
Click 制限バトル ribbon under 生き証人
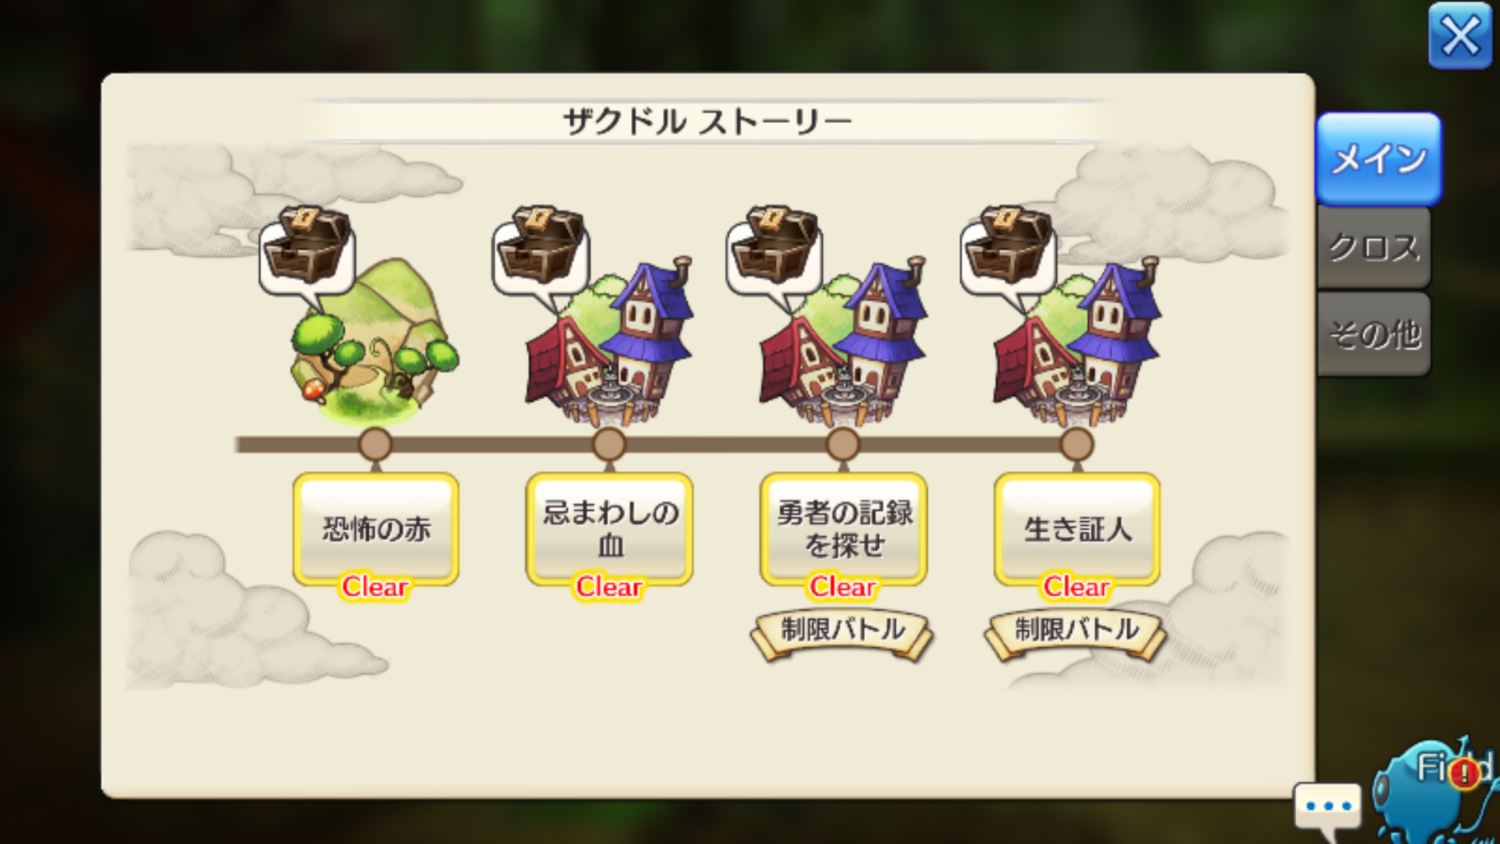1077,633
